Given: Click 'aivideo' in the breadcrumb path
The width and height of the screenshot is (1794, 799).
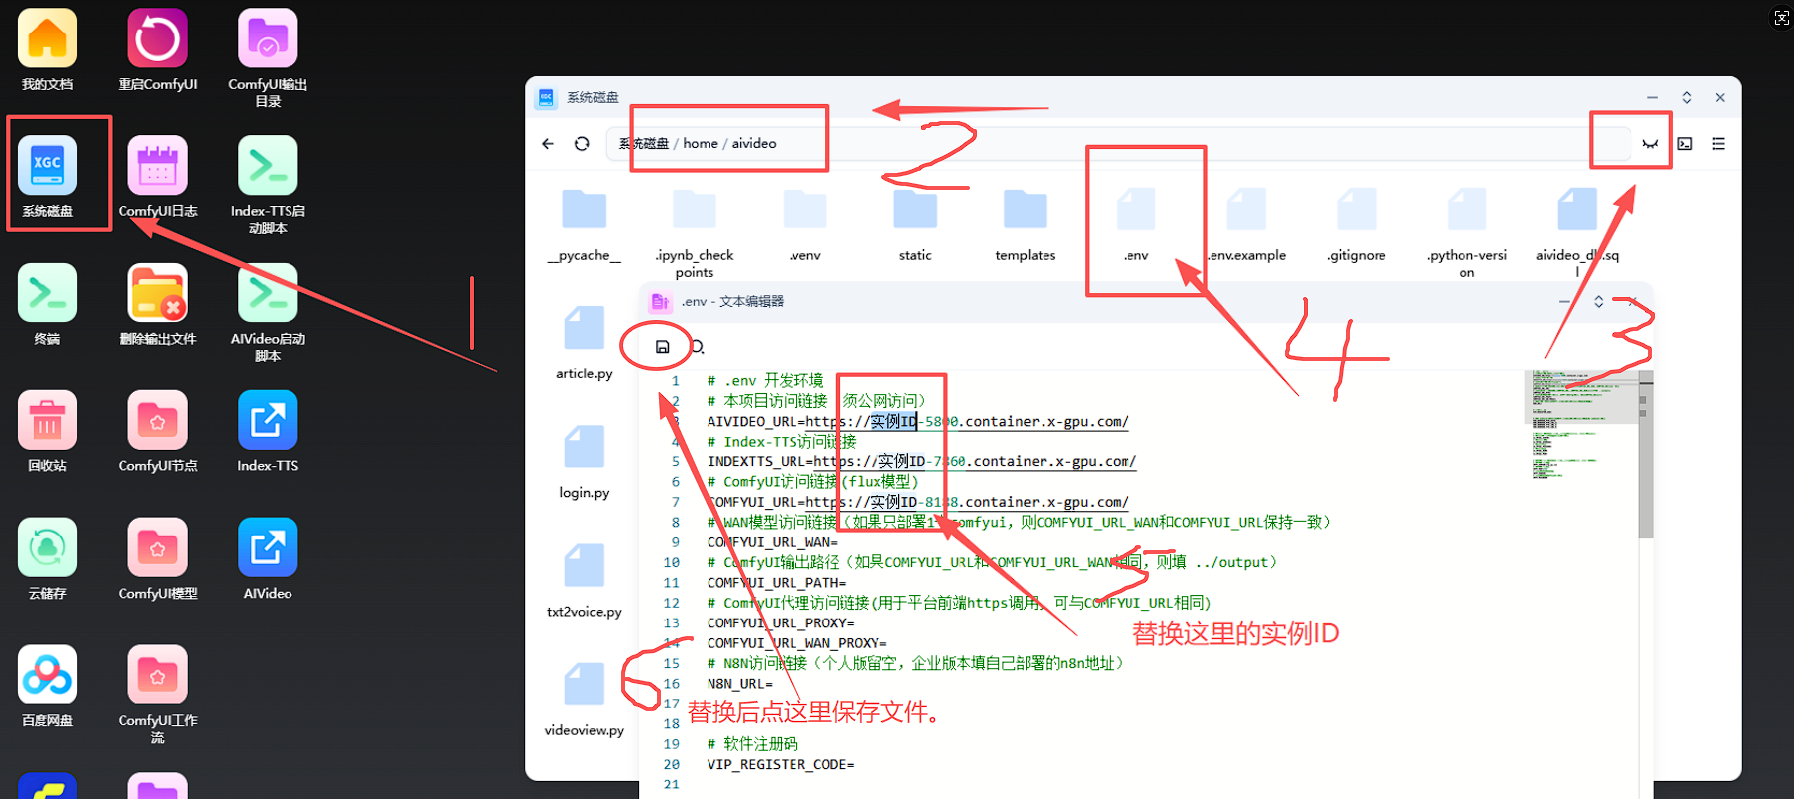Looking at the screenshot, I should [x=753, y=144].
